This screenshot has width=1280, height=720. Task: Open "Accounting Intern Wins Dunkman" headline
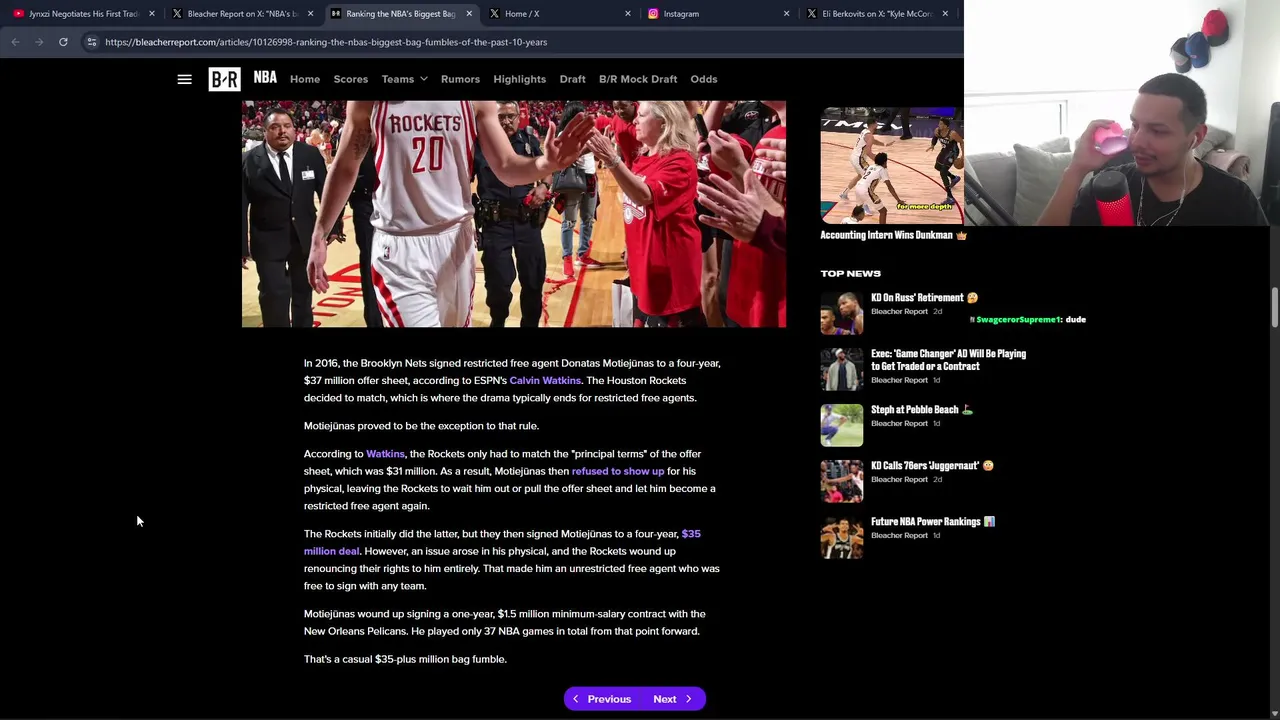[894, 235]
